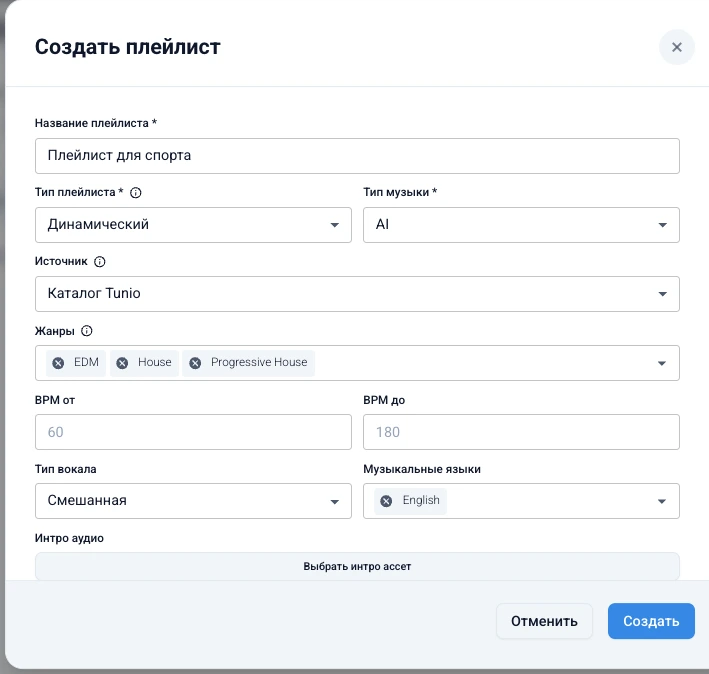Viewport: 709px width, 674px height.
Task: Close the Создать плейлист dialog
Action: pos(677,47)
